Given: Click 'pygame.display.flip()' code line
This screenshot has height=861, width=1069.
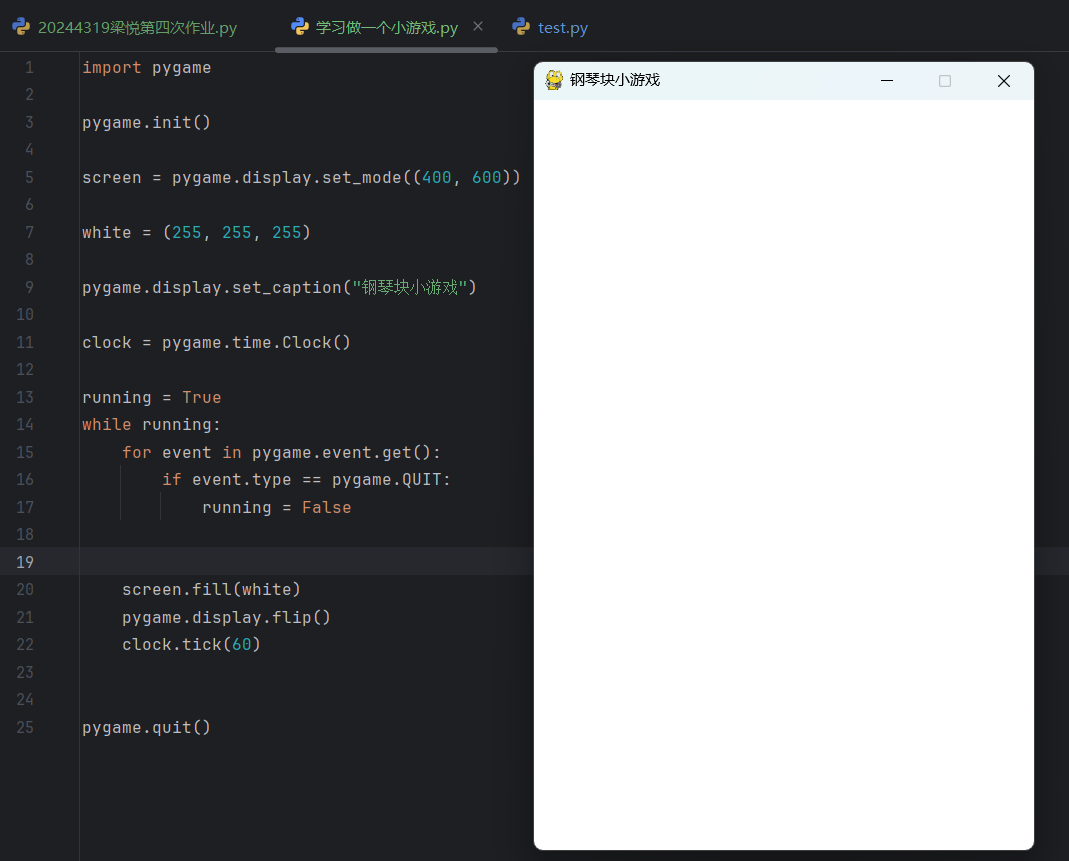Looking at the screenshot, I should point(226,618).
